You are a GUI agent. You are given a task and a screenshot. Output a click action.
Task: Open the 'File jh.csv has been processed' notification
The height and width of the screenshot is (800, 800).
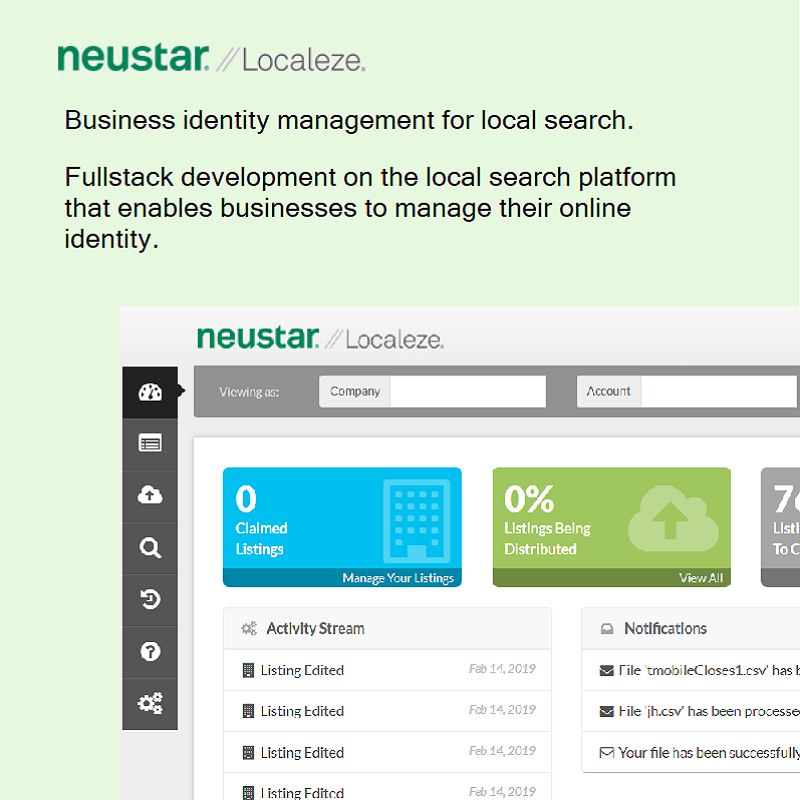click(x=691, y=711)
